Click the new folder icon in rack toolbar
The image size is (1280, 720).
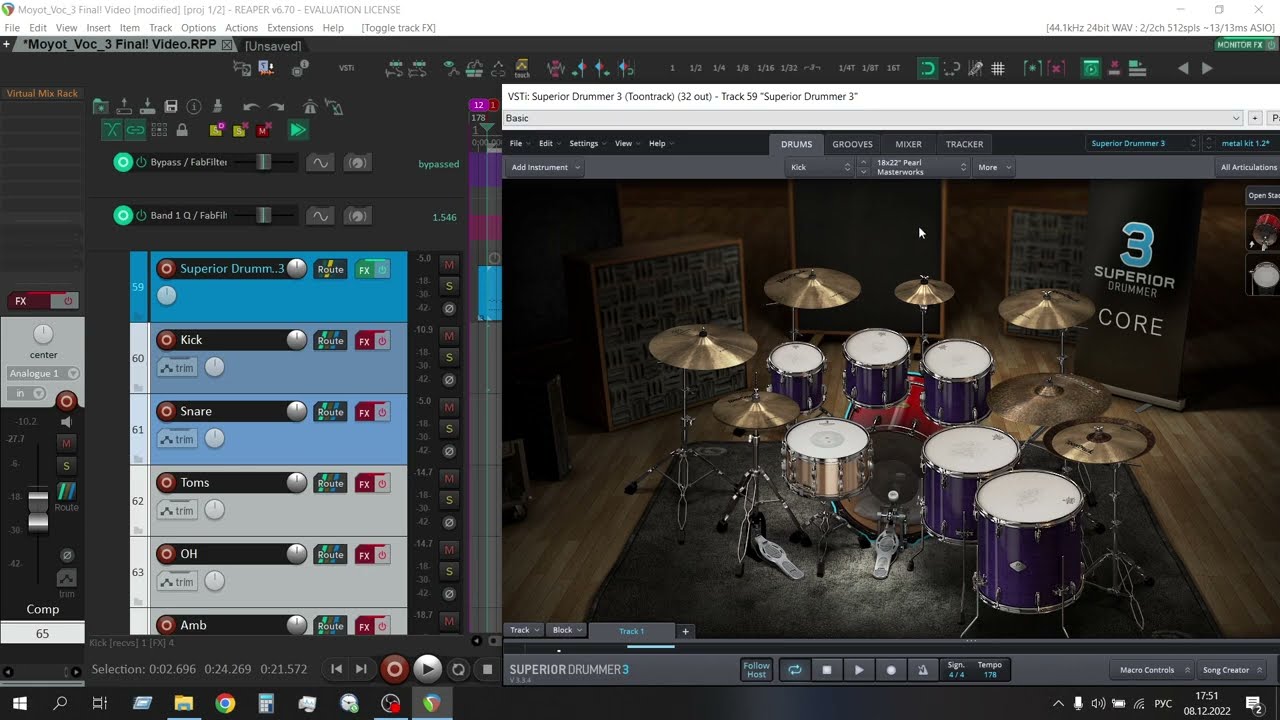pos(100,107)
